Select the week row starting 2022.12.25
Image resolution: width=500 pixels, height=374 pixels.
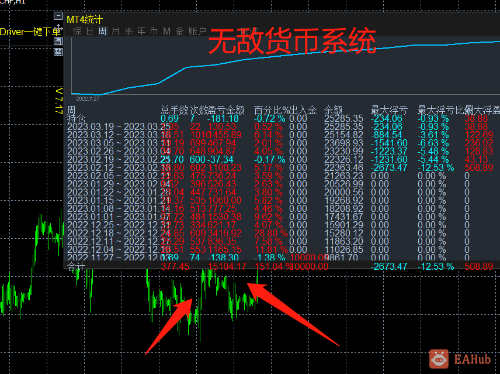click(282, 225)
